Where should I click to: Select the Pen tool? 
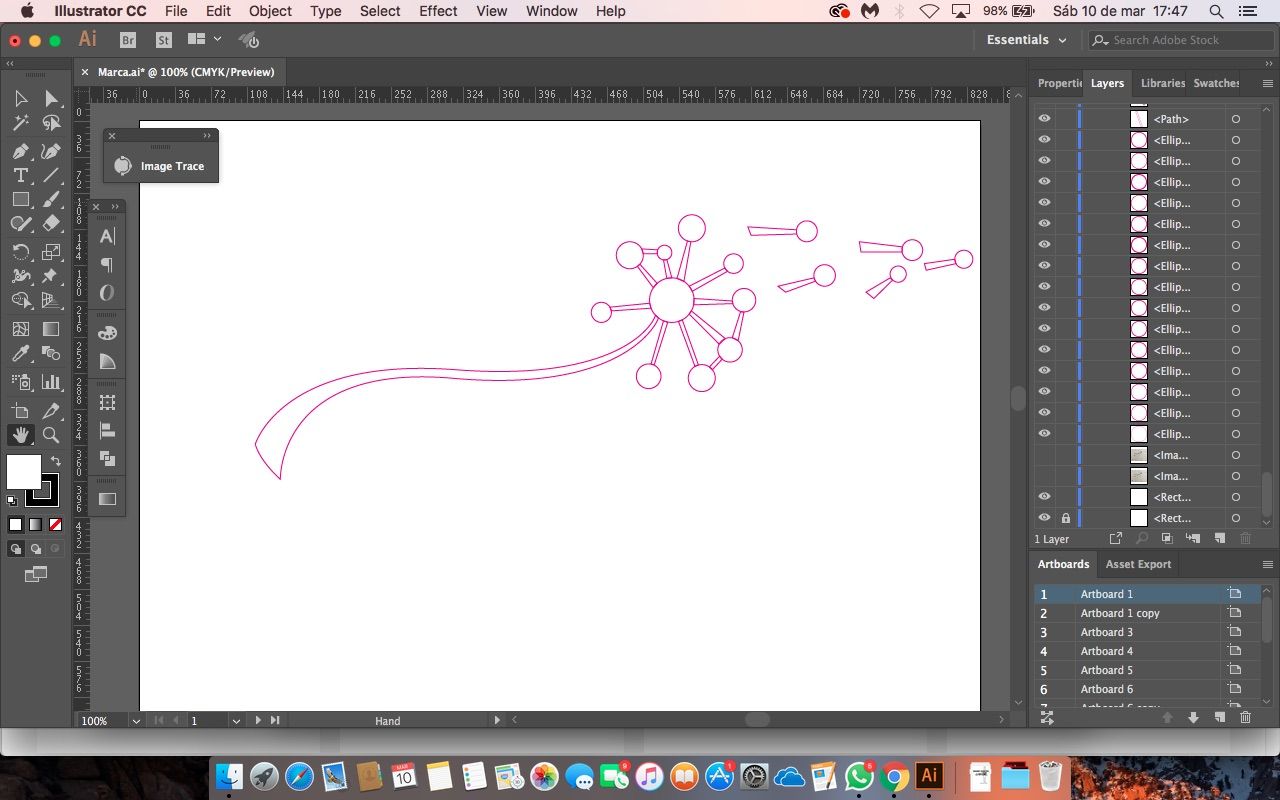[20, 151]
